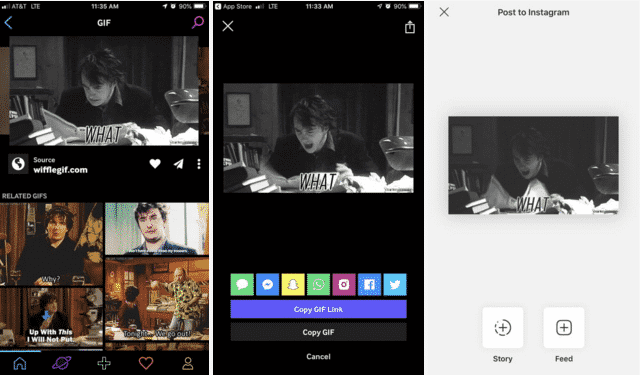This screenshot has width=640, height=375.
Task: Open the three-dot more options menu
Action: coord(199,164)
